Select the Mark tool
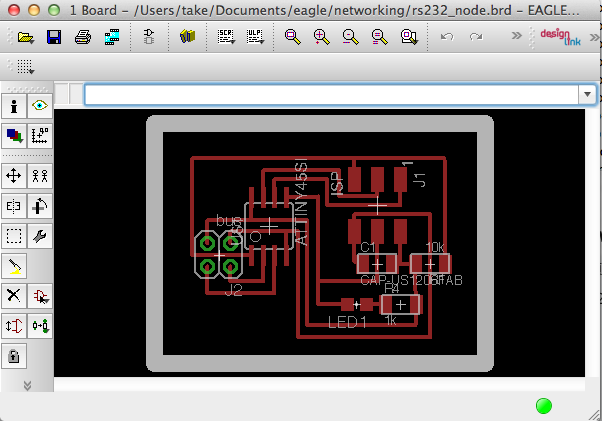Viewport: 602px width, 421px height. pyautogui.click(x=40, y=136)
